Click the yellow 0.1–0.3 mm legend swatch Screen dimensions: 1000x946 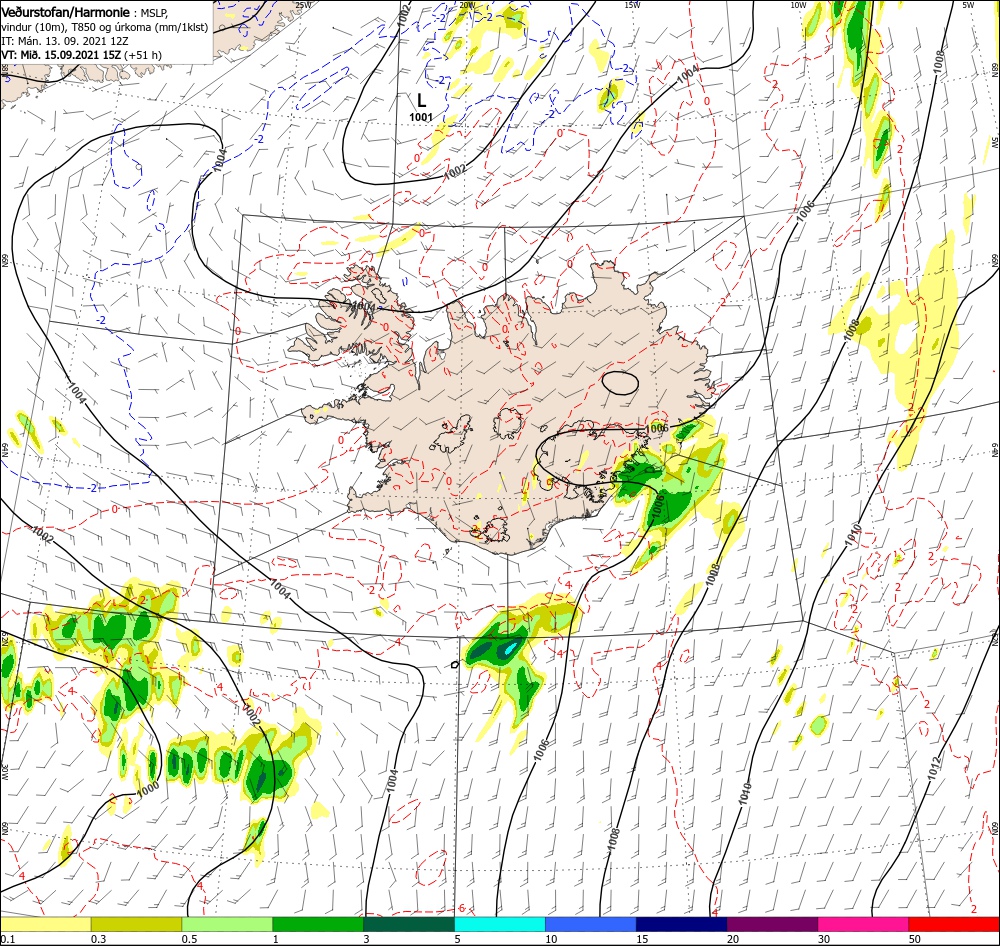pyautogui.click(x=45, y=924)
